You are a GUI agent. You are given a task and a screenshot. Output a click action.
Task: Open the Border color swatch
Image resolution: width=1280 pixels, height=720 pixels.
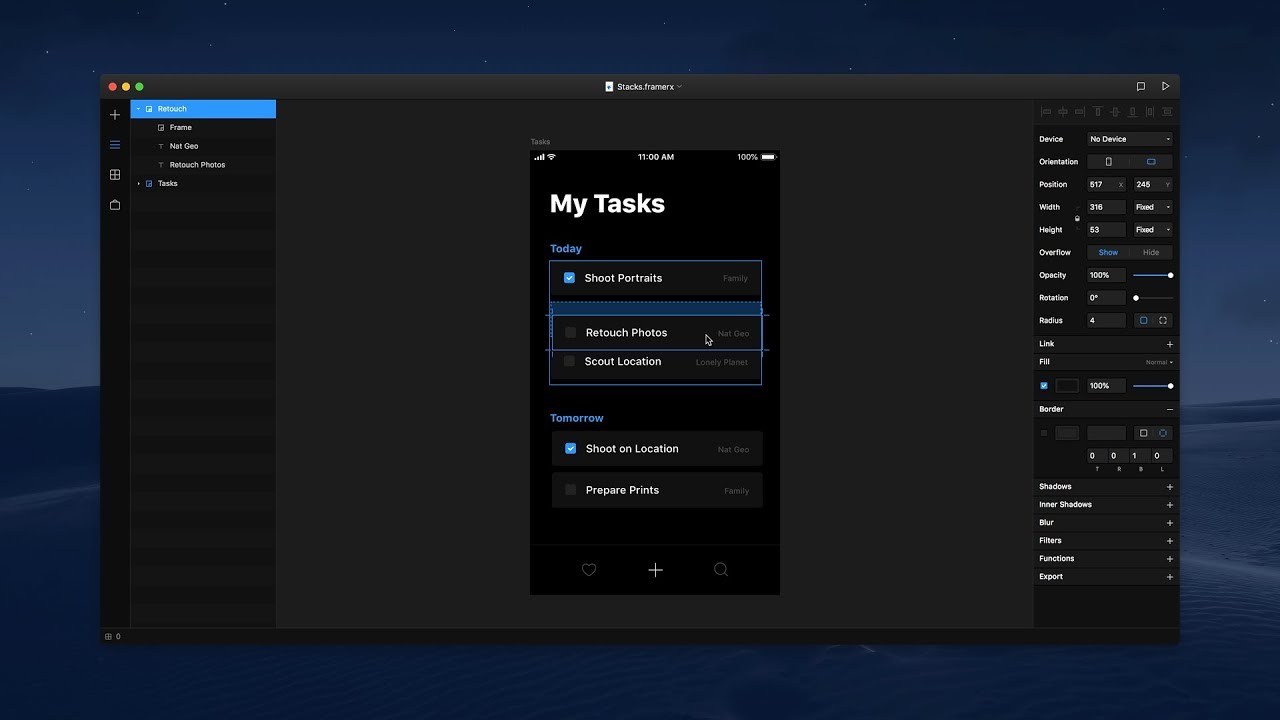pyautogui.click(x=1067, y=433)
